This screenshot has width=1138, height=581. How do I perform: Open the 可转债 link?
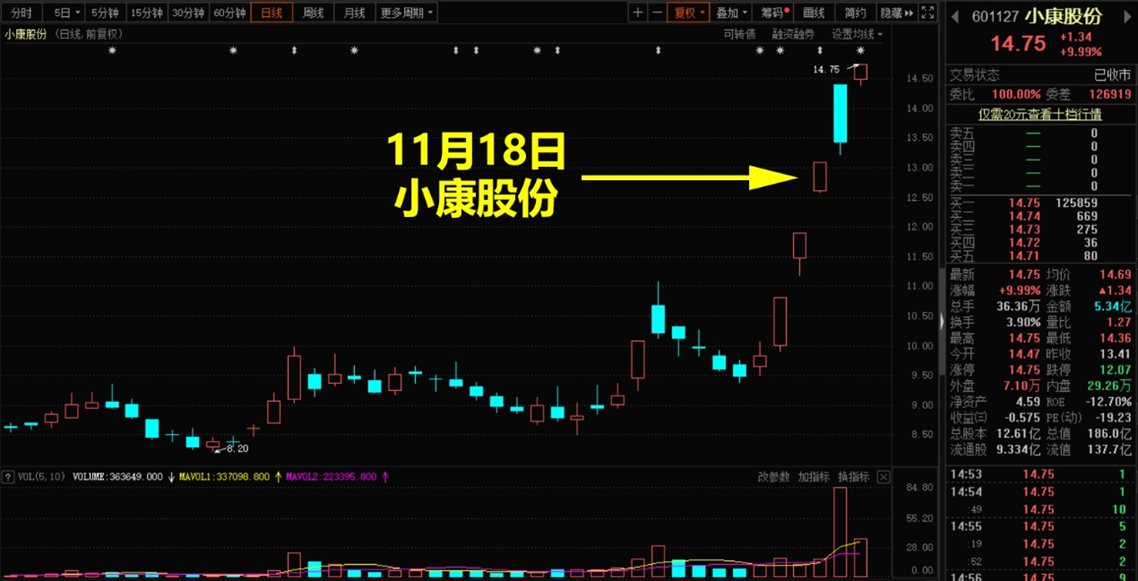pos(740,34)
